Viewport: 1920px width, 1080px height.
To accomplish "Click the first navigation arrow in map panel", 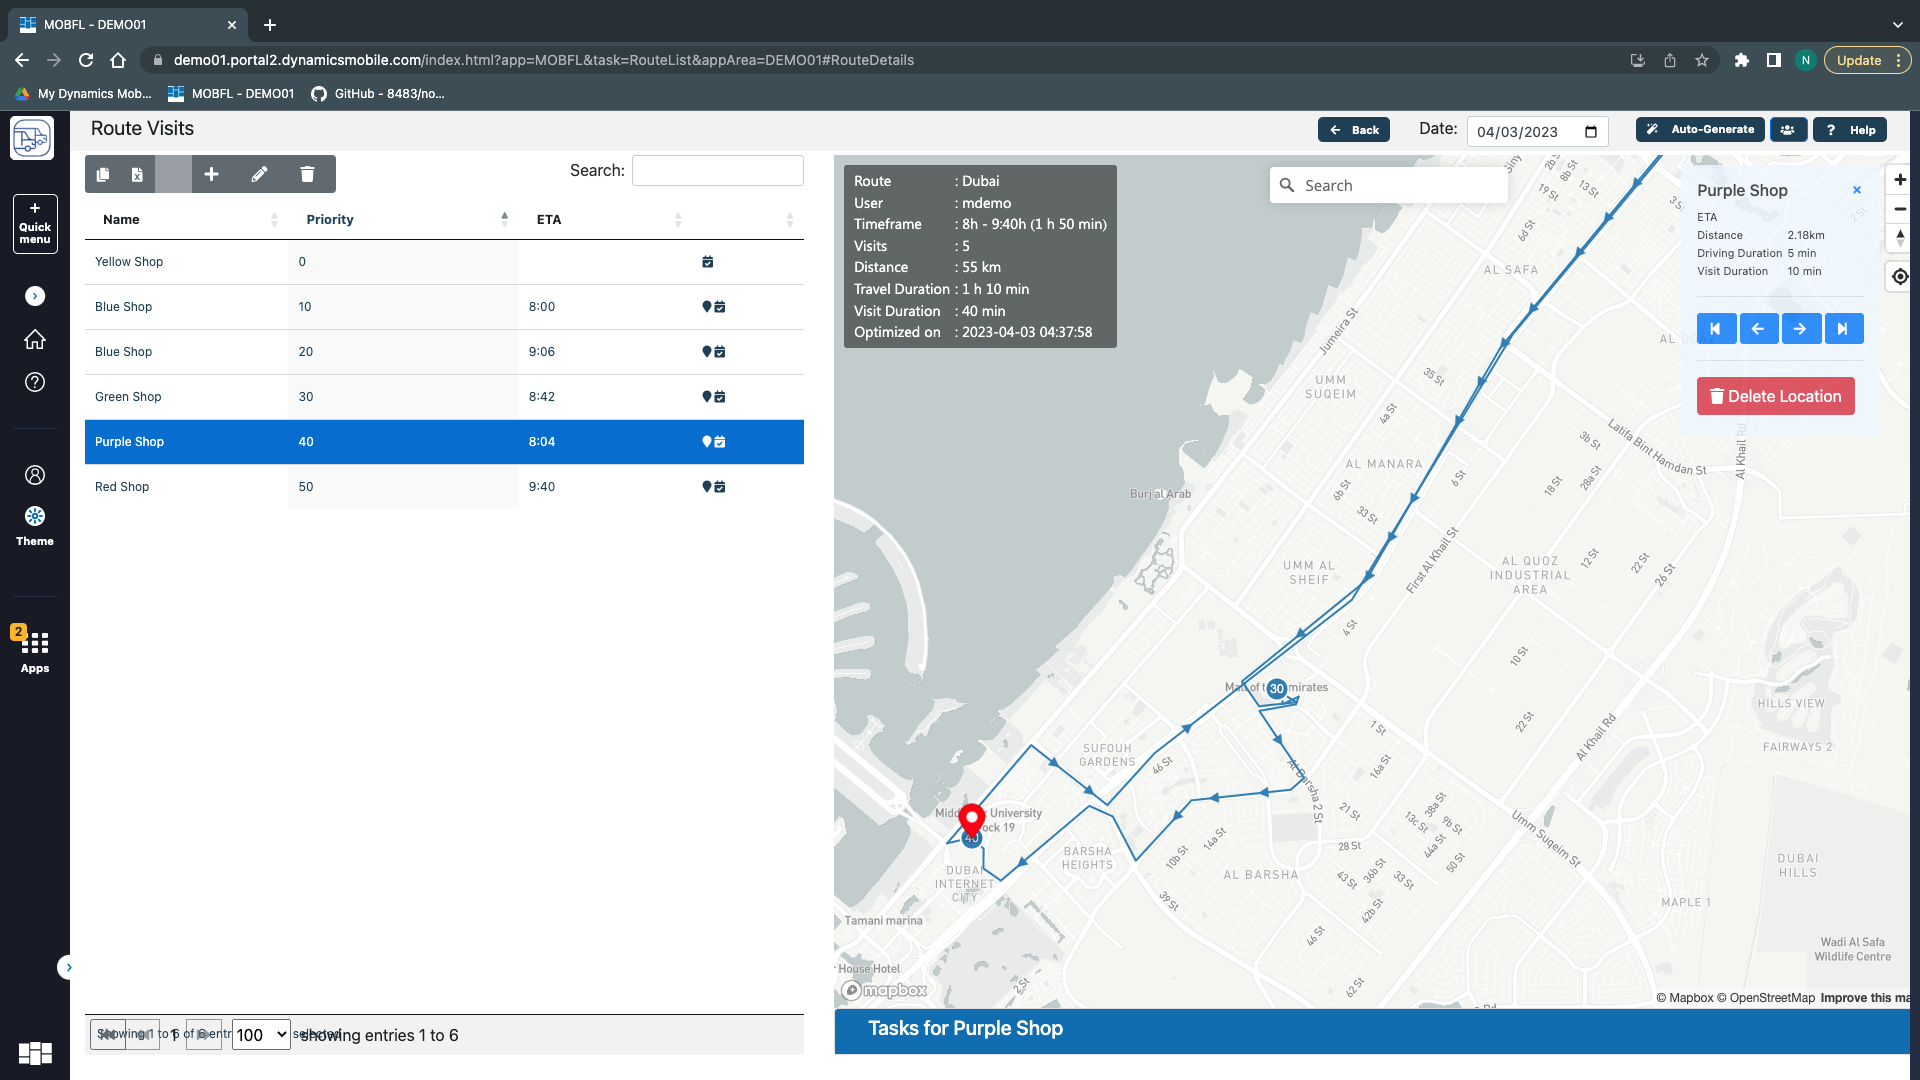I will coord(1717,328).
